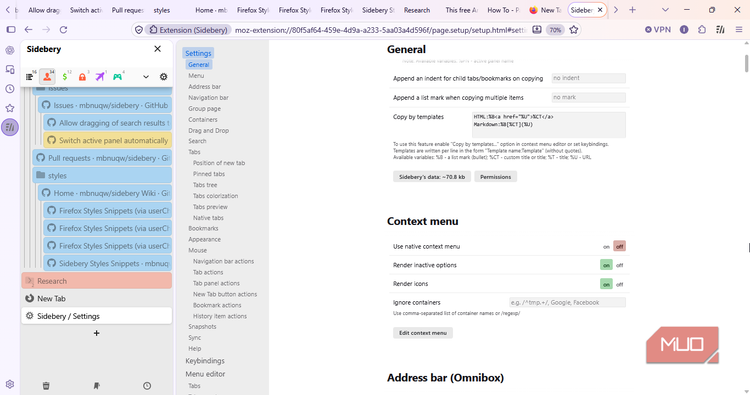
Task: Click the Sidebery toolbar button near menu
Action: point(720,30)
